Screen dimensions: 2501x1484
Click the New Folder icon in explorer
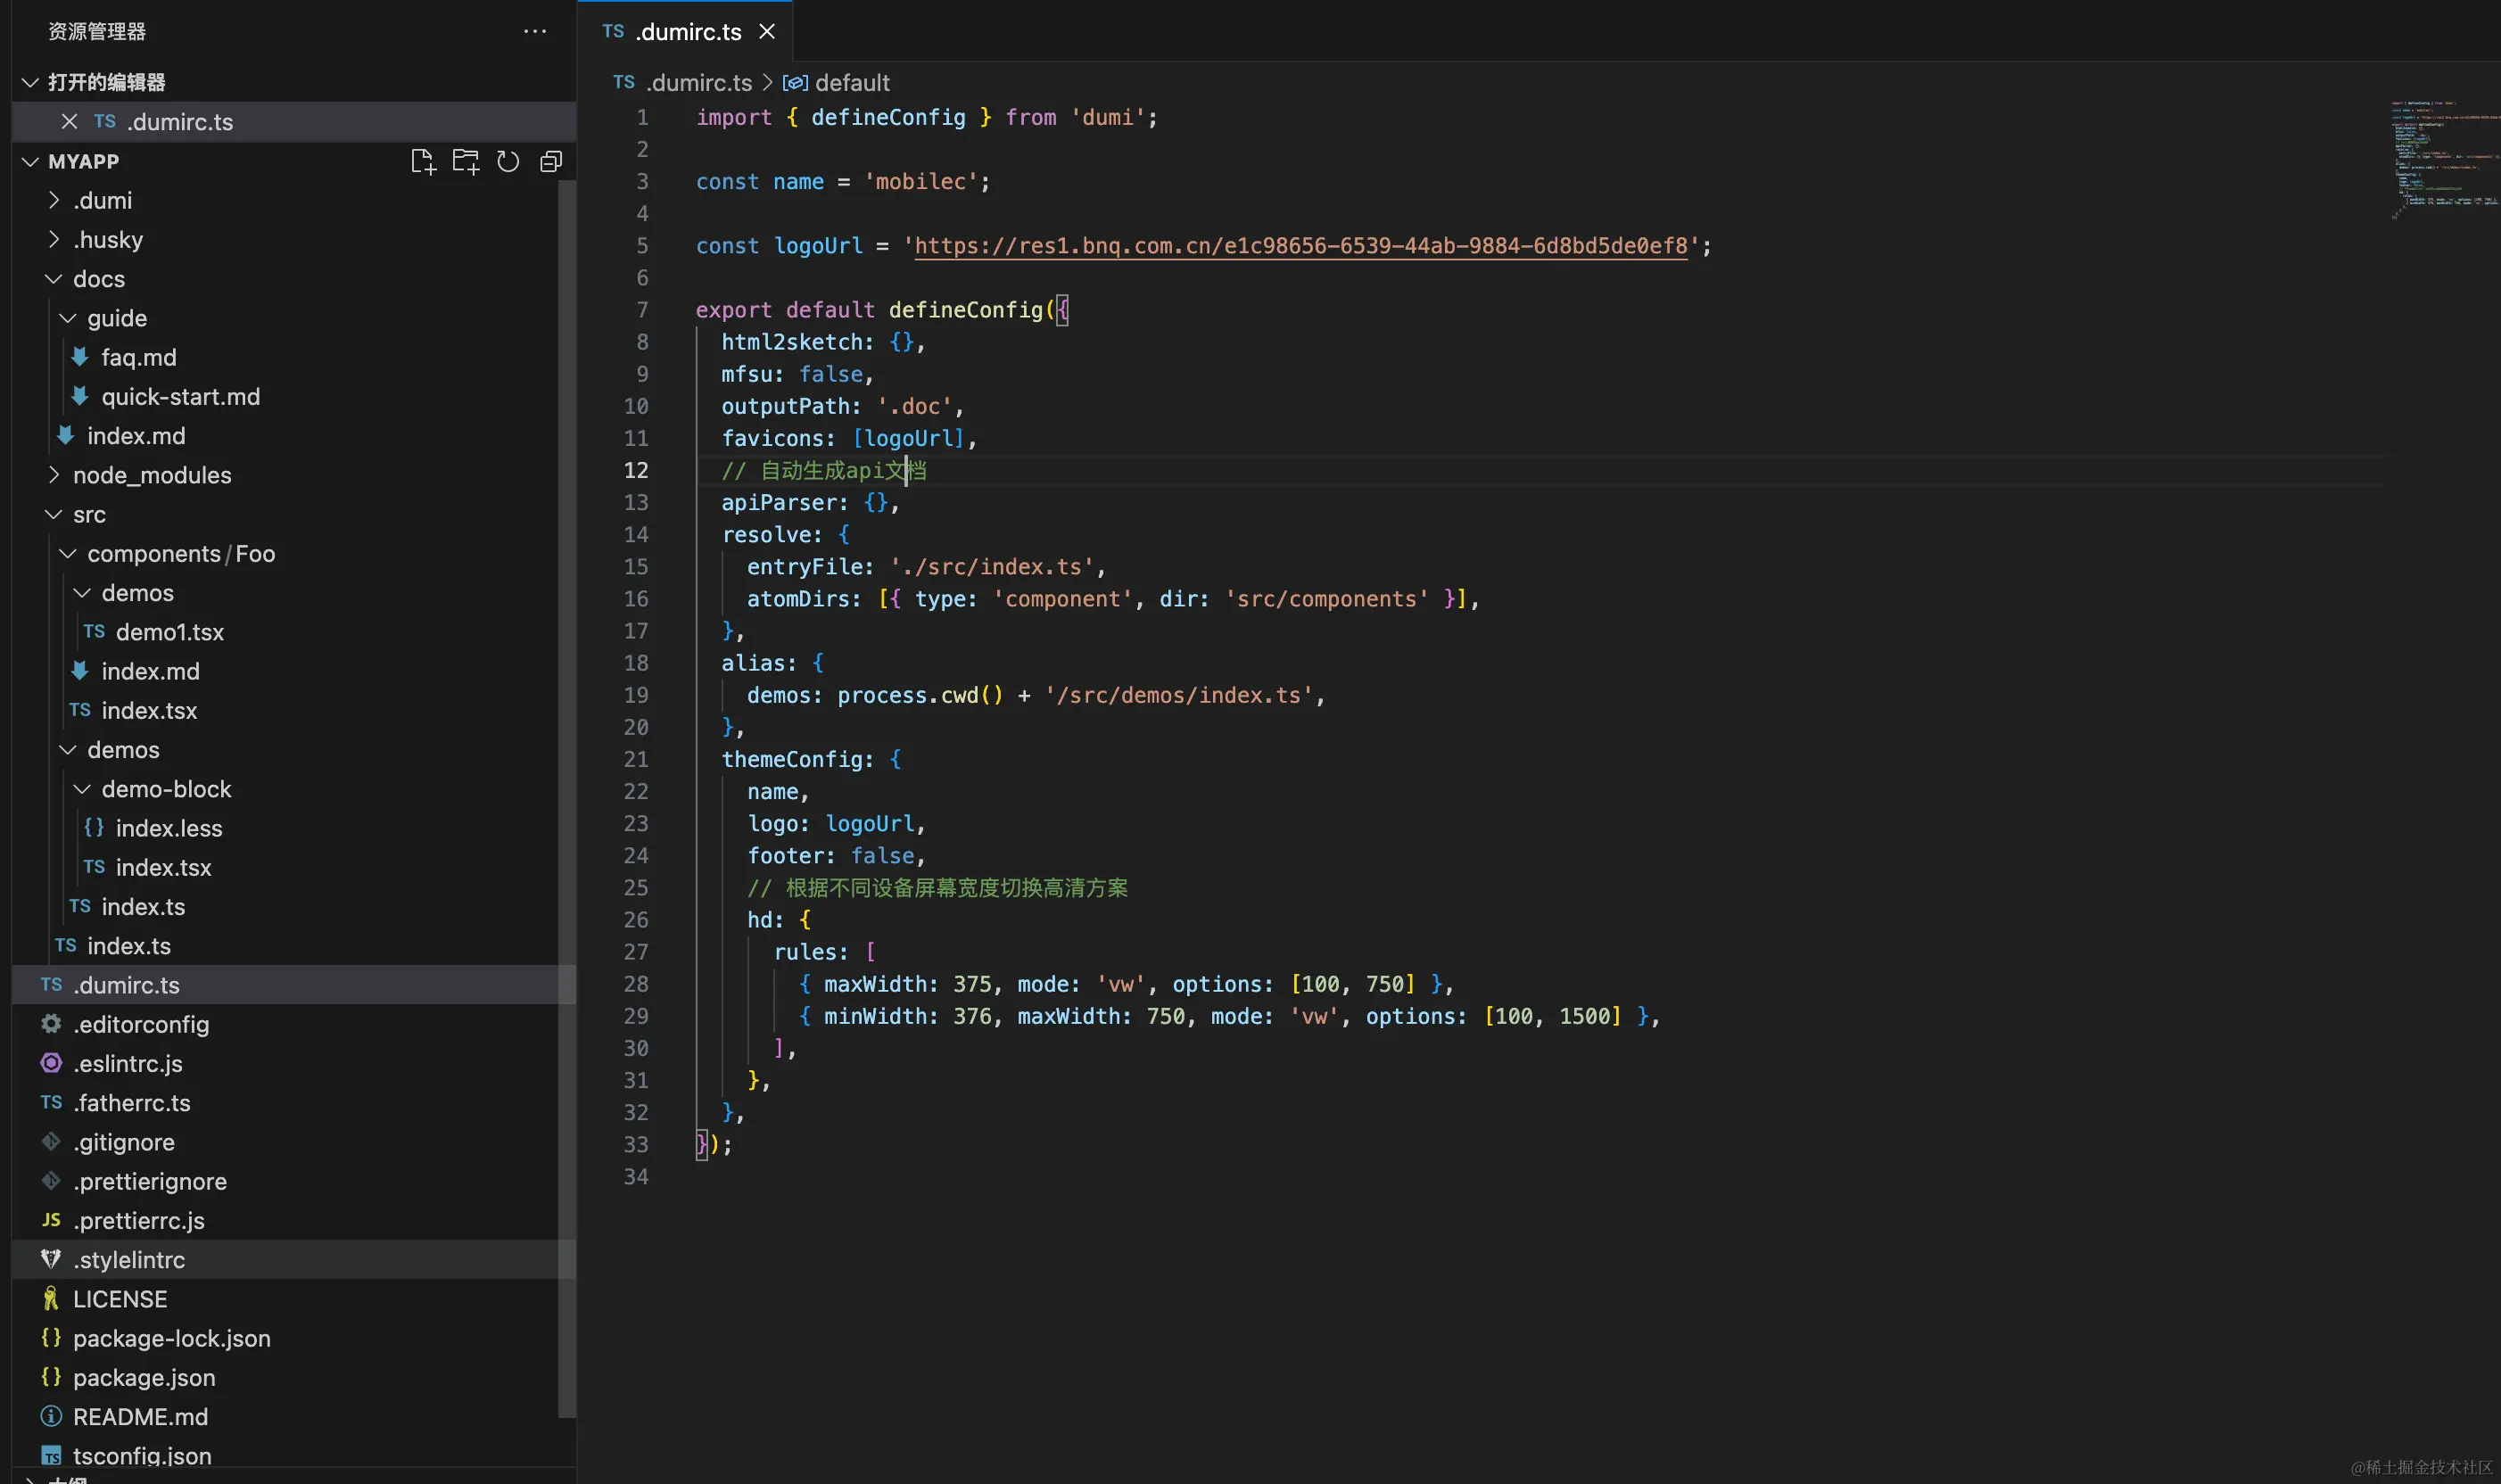(465, 161)
